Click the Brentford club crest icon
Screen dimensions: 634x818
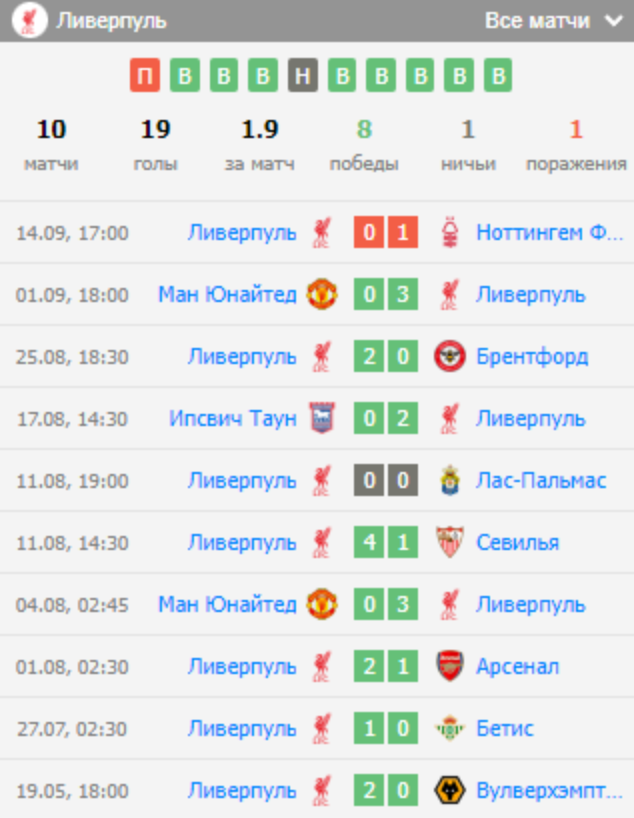(x=450, y=357)
